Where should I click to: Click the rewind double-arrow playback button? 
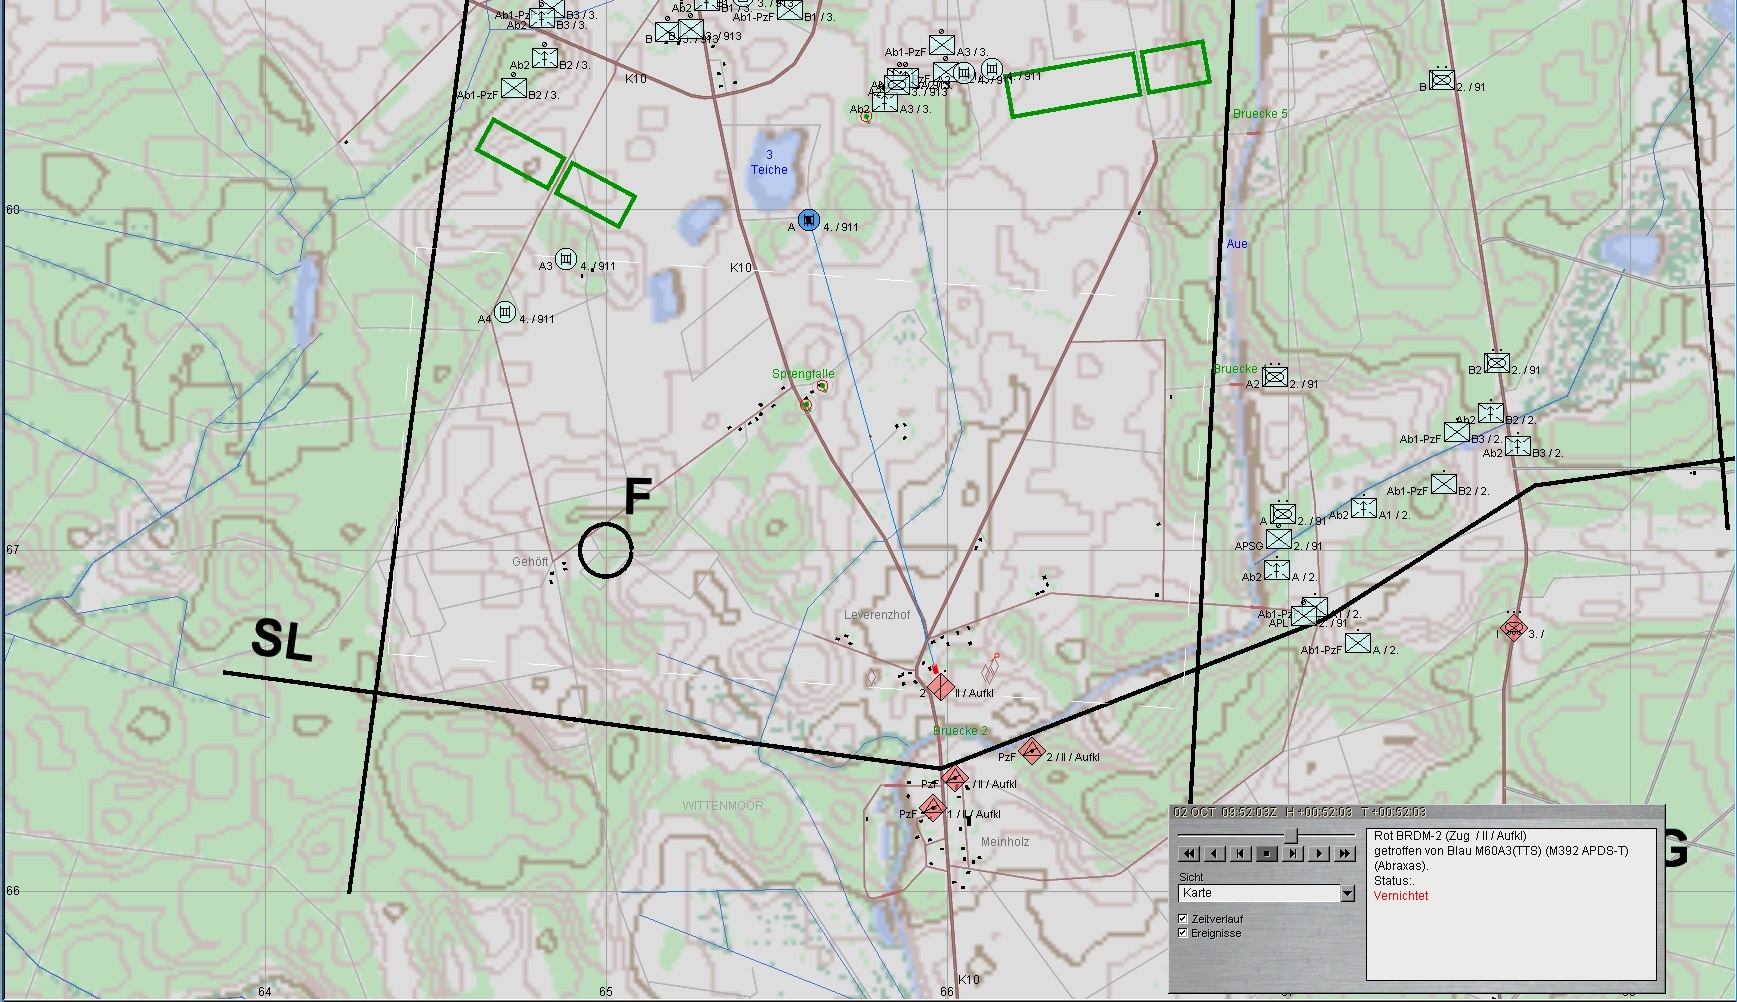coord(1189,853)
